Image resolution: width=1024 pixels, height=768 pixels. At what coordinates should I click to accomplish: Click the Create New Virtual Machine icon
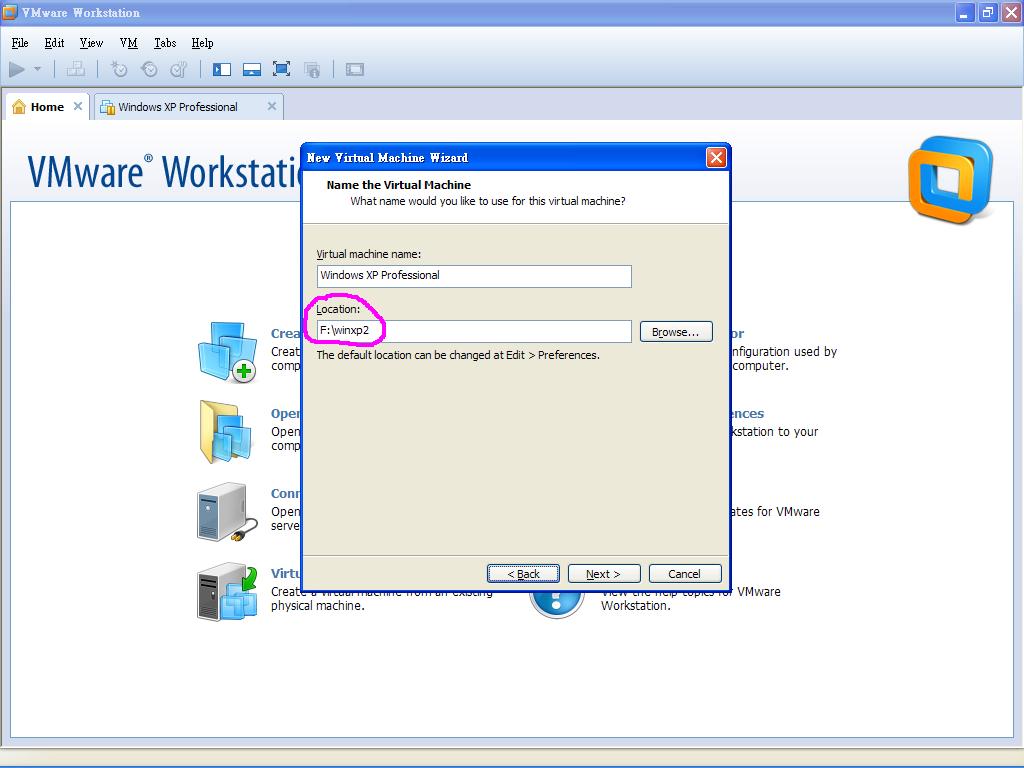point(227,353)
